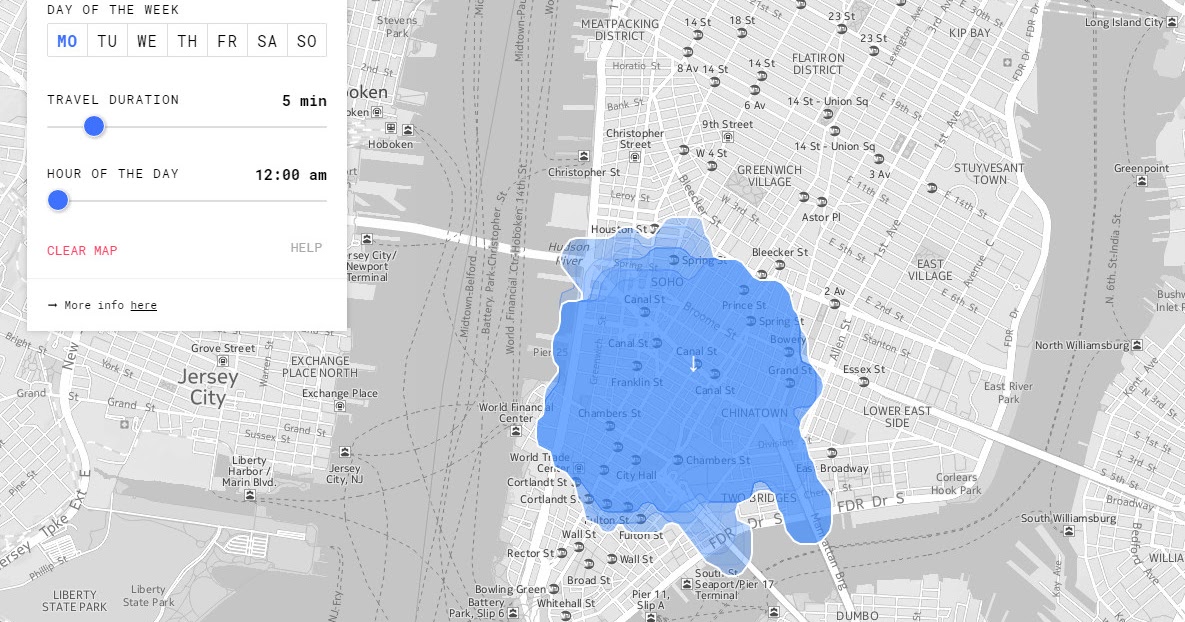The width and height of the screenshot is (1185, 622).
Task: Select the Chambers St subway station marker
Action: (679, 457)
